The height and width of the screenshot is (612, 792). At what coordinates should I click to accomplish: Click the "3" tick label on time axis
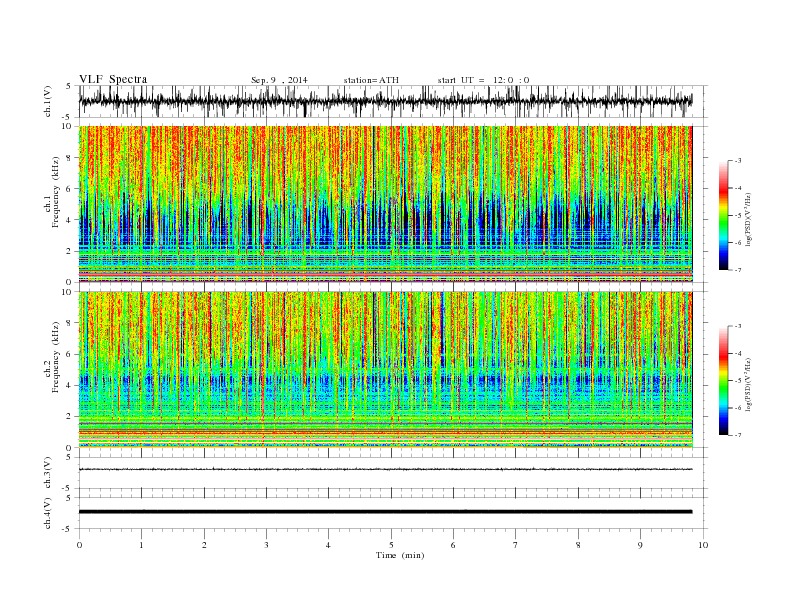point(266,545)
